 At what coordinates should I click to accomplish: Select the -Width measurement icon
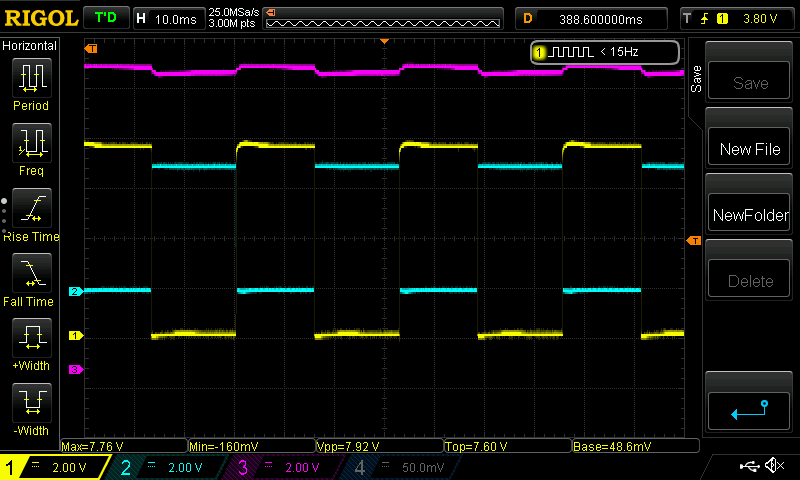coord(32,402)
